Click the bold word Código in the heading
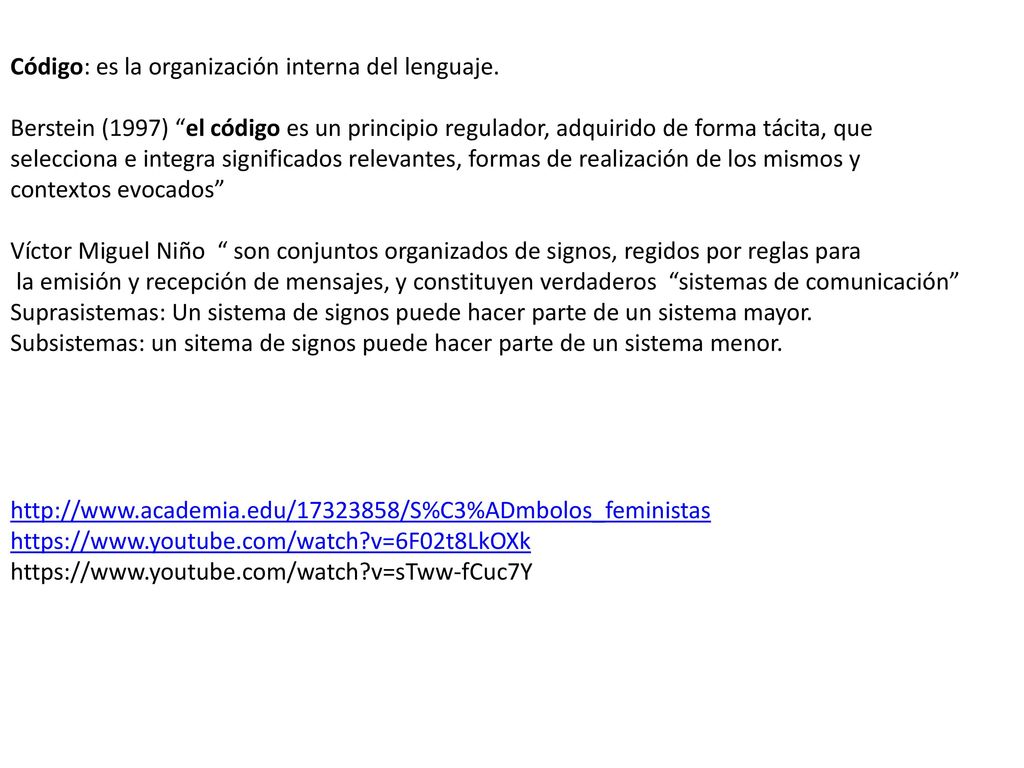 pyautogui.click(x=47, y=67)
